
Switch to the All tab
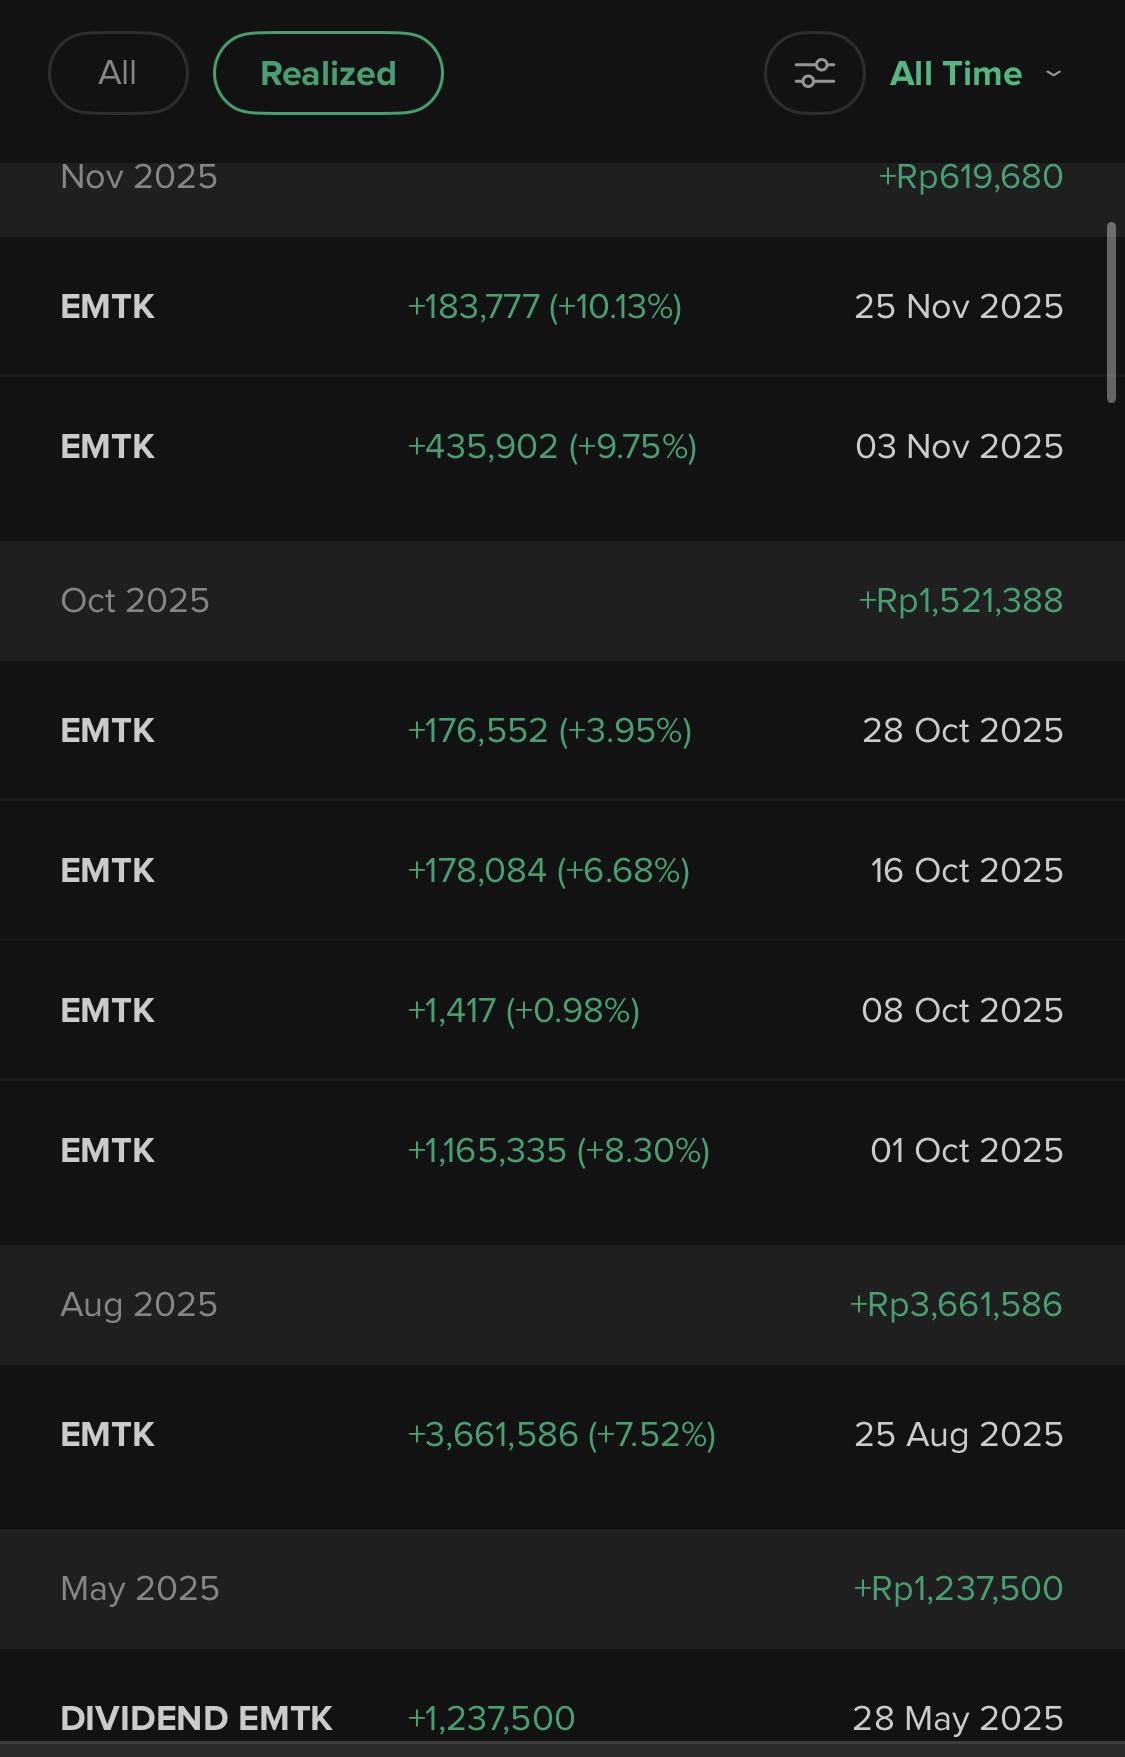118,73
